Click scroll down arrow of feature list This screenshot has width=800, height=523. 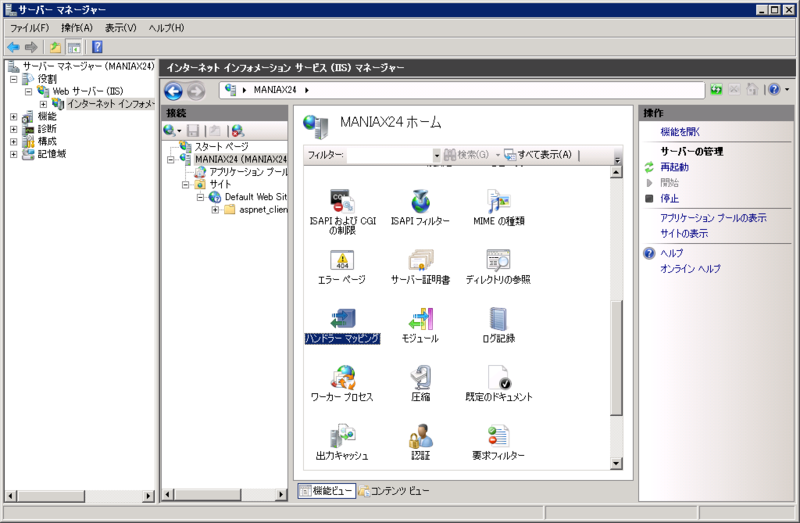click(x=616, y=463)
